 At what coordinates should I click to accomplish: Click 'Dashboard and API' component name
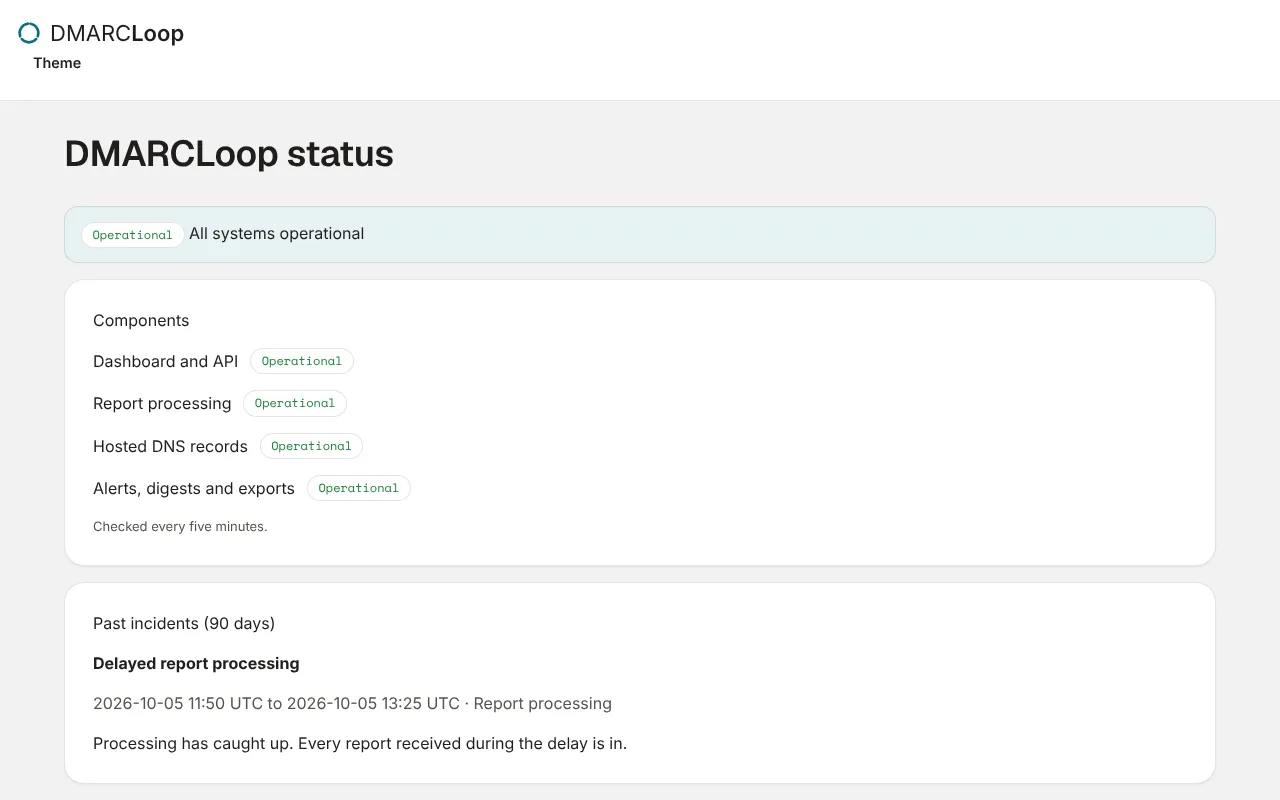(x=166, y=362)
